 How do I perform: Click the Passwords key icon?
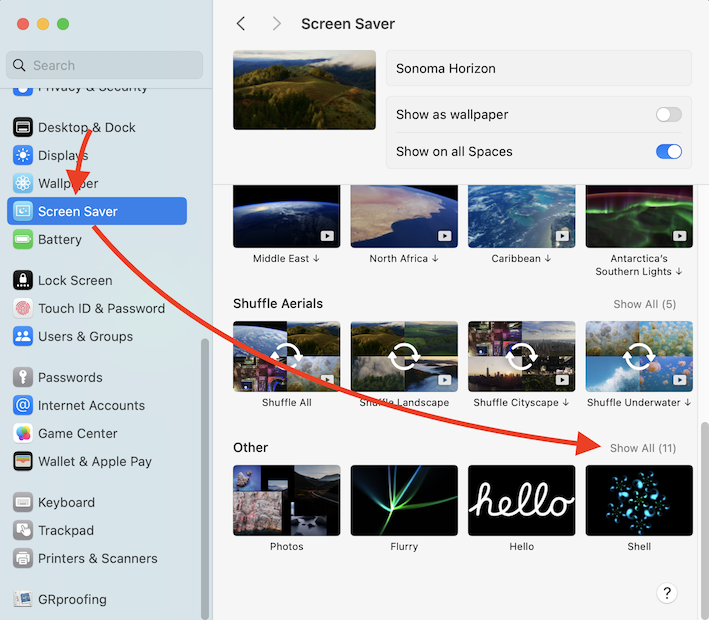pos(23,377)
